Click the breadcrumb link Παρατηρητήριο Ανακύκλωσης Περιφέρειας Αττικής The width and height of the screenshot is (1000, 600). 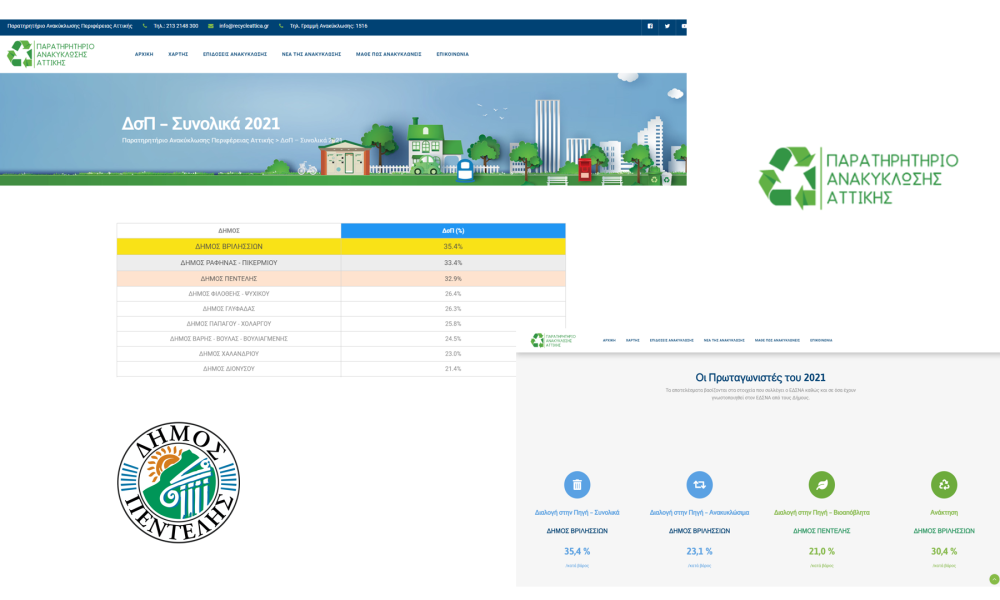(x=197, y=140)
